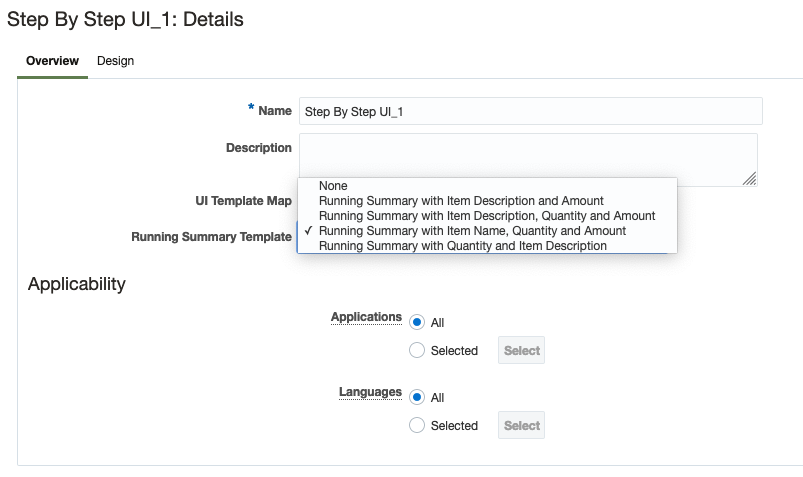
Task: Choose the Selected radio under Languages
Action: point(417,426)
